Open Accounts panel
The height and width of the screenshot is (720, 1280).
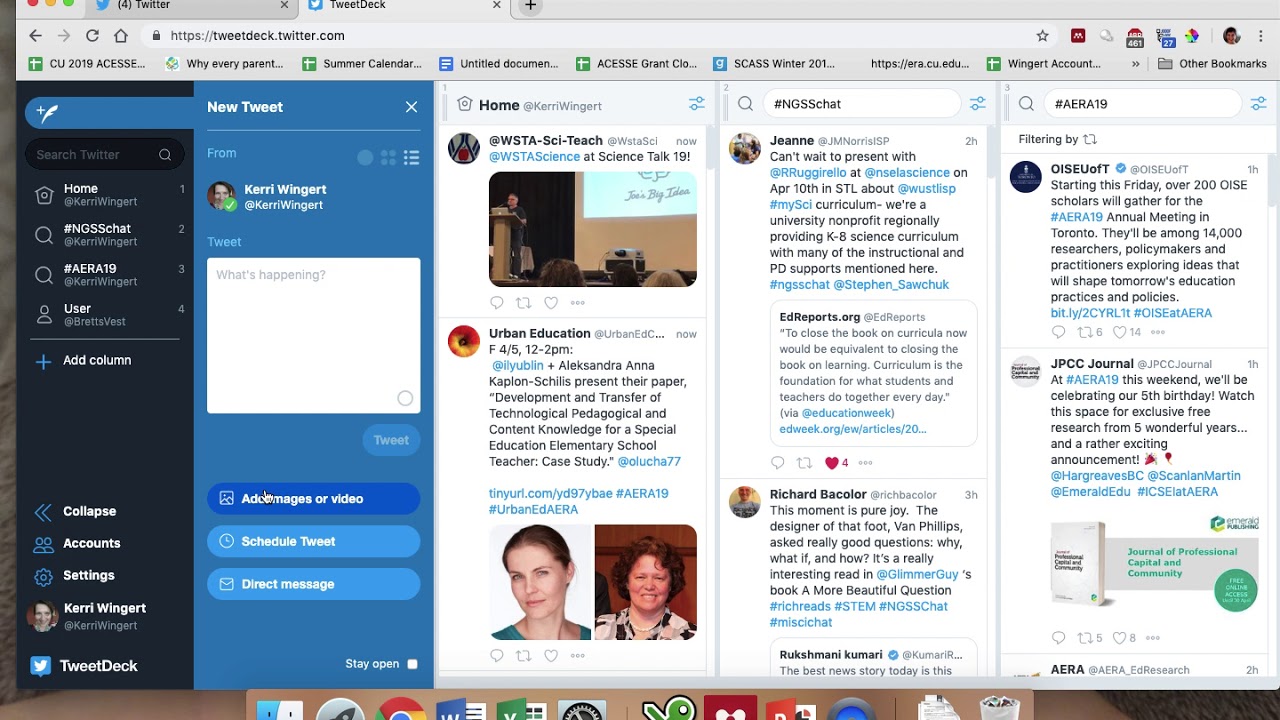pyautogui.click(x=77, y=544)
